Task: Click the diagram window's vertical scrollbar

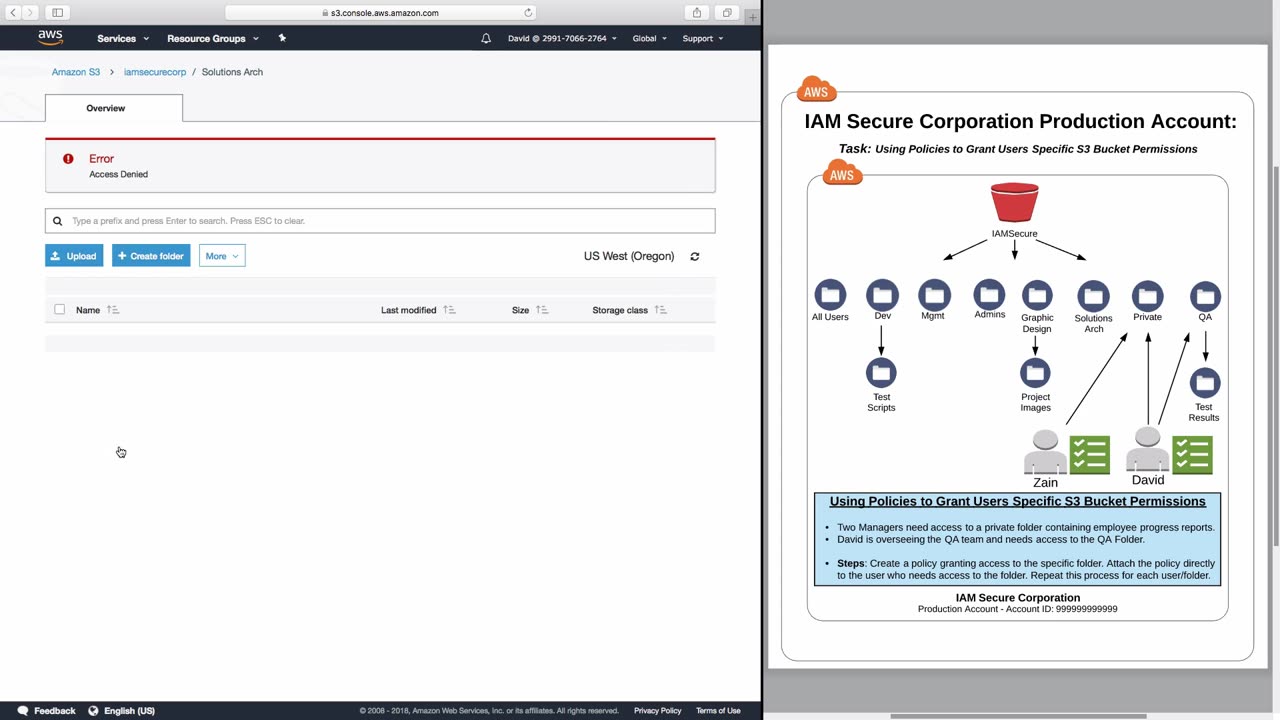Action: tap(1274, 355)
